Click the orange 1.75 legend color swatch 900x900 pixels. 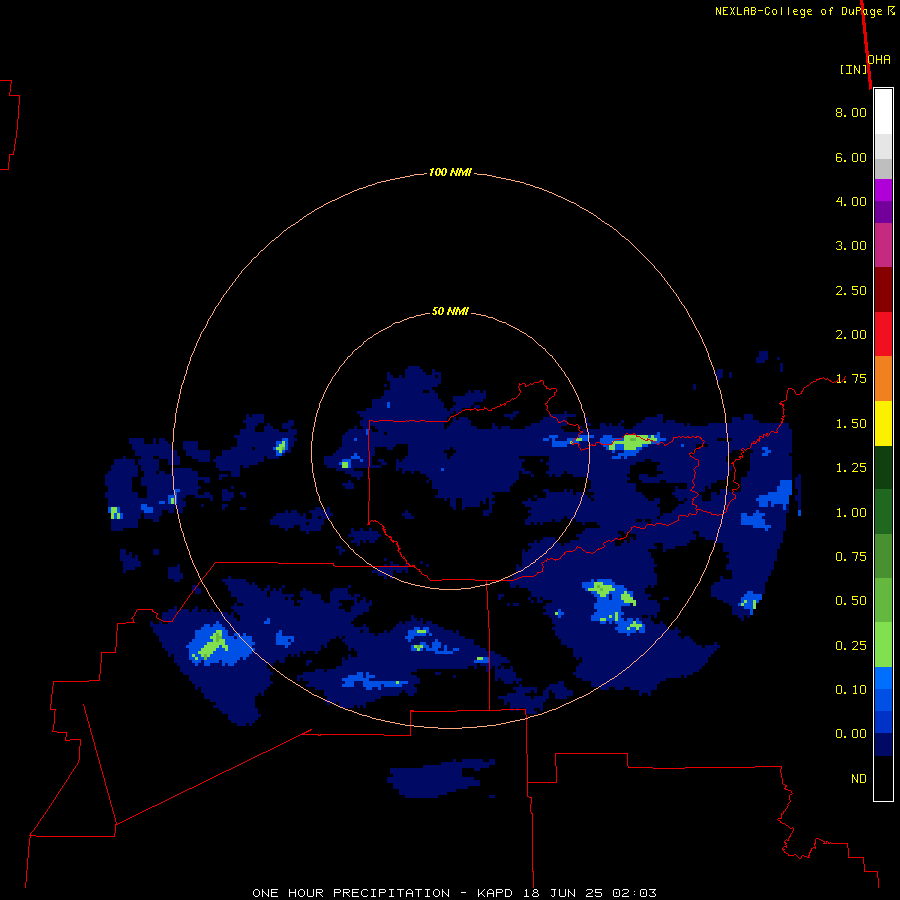883,379
